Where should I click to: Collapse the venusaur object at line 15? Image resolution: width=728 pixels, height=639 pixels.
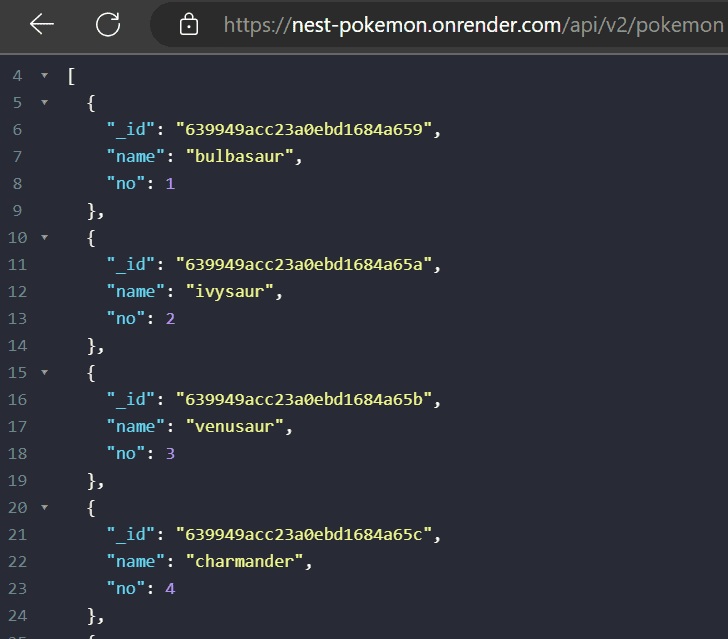pyautogui.click(x=45, y=372)
